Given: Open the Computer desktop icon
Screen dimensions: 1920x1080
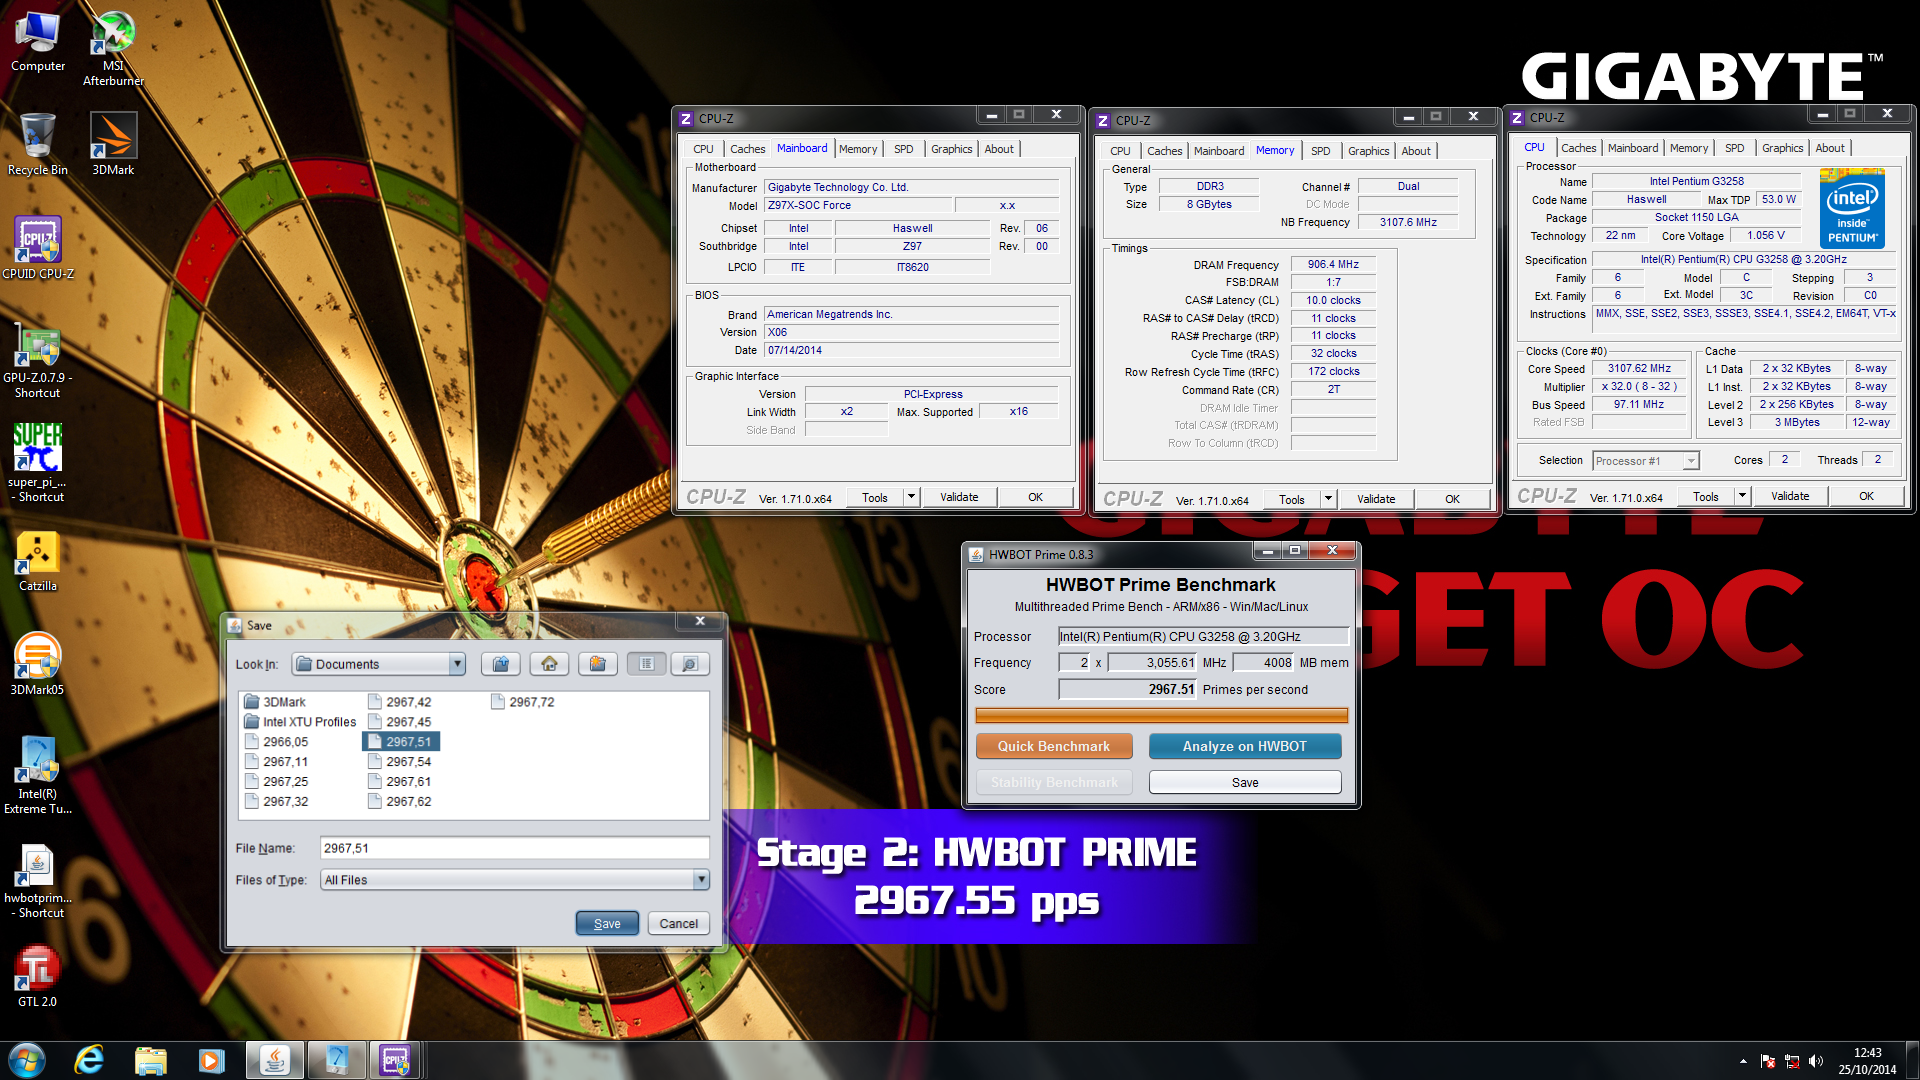Looking at the screenshot, I should pos(38,42).
